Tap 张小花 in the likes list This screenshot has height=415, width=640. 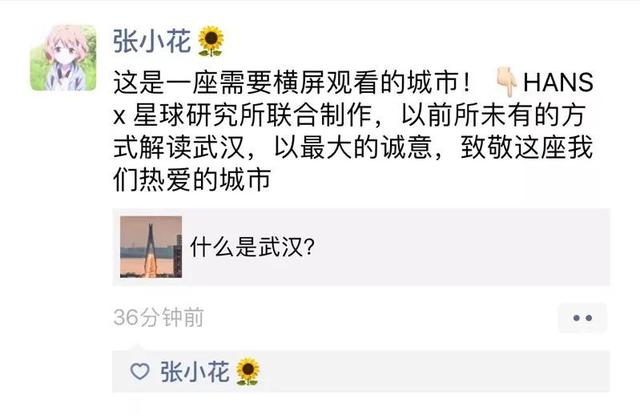click(194, 371)
